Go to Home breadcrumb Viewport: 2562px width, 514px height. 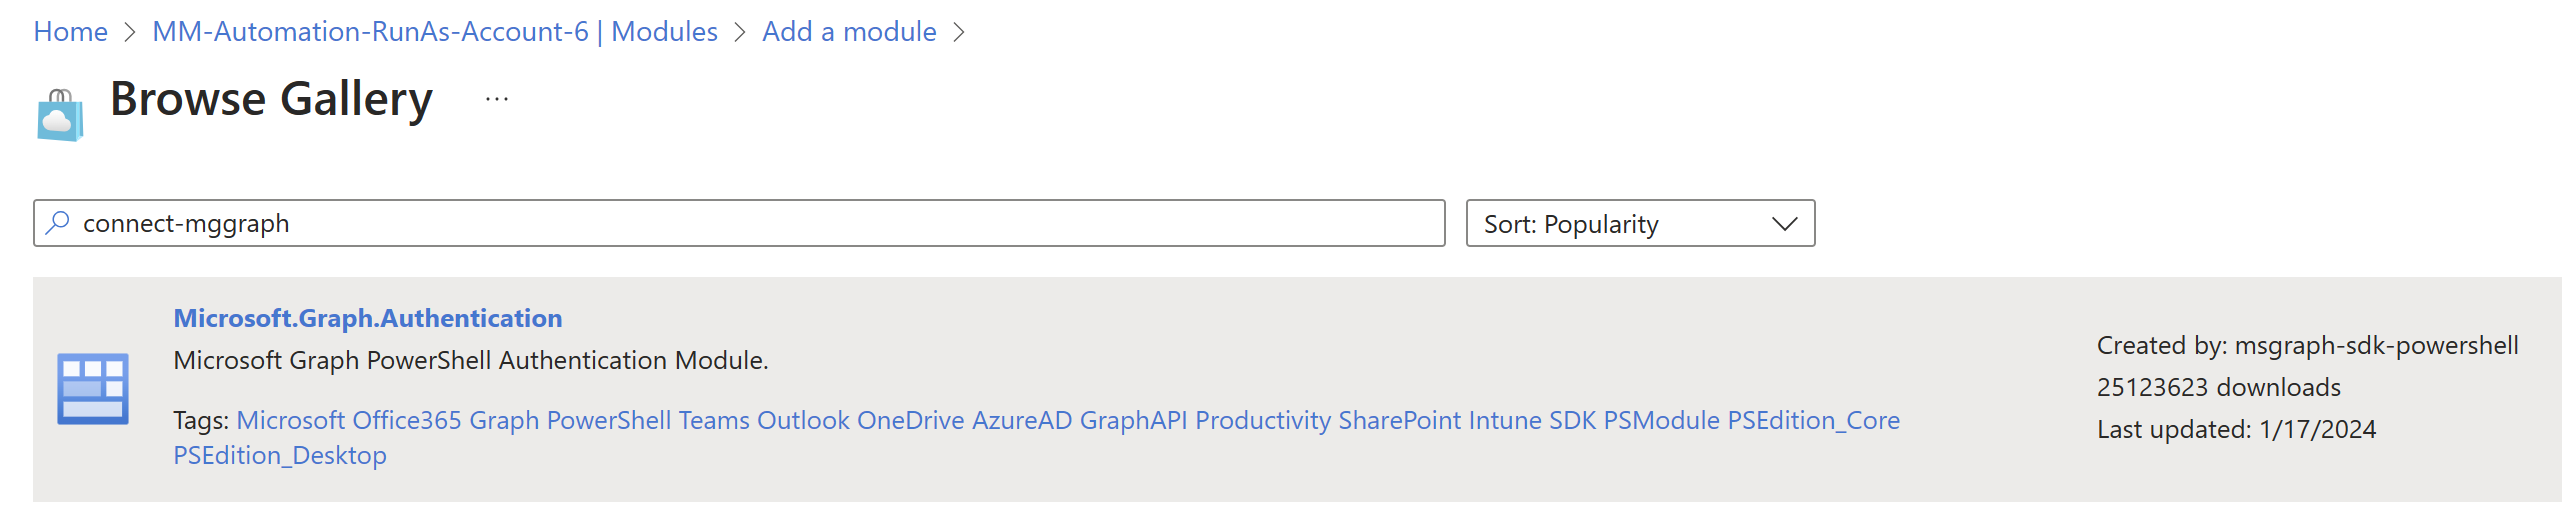pyautogui.click(x=70, y=32)
